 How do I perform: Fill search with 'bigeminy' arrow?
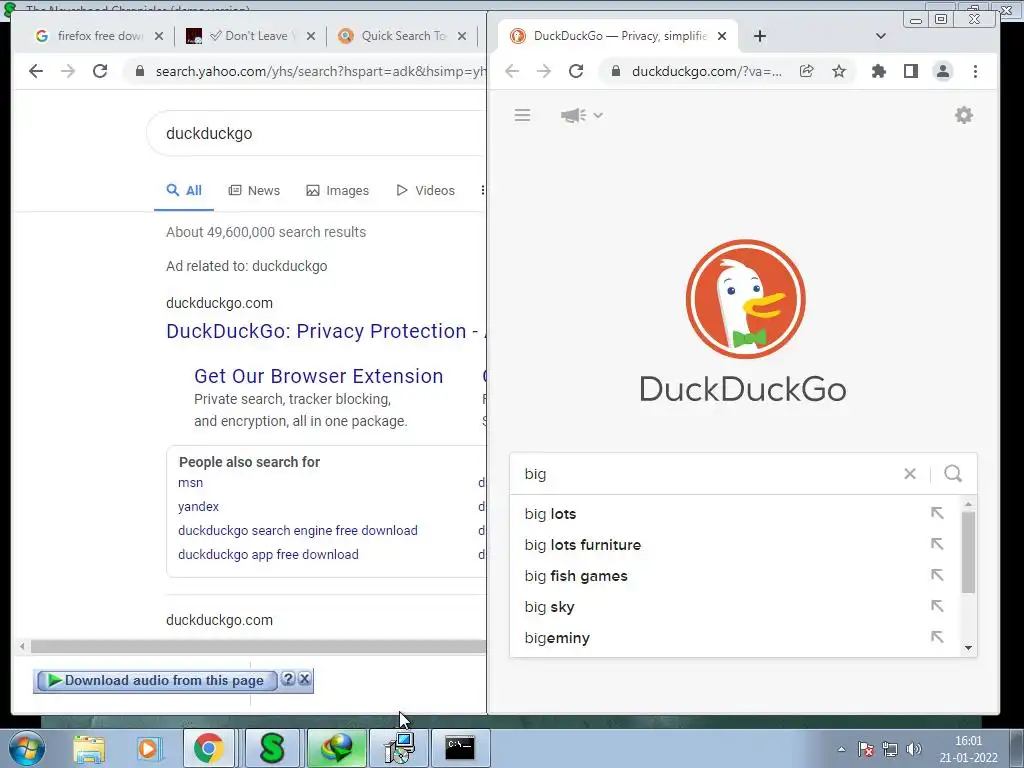click(x=937, y=637)
